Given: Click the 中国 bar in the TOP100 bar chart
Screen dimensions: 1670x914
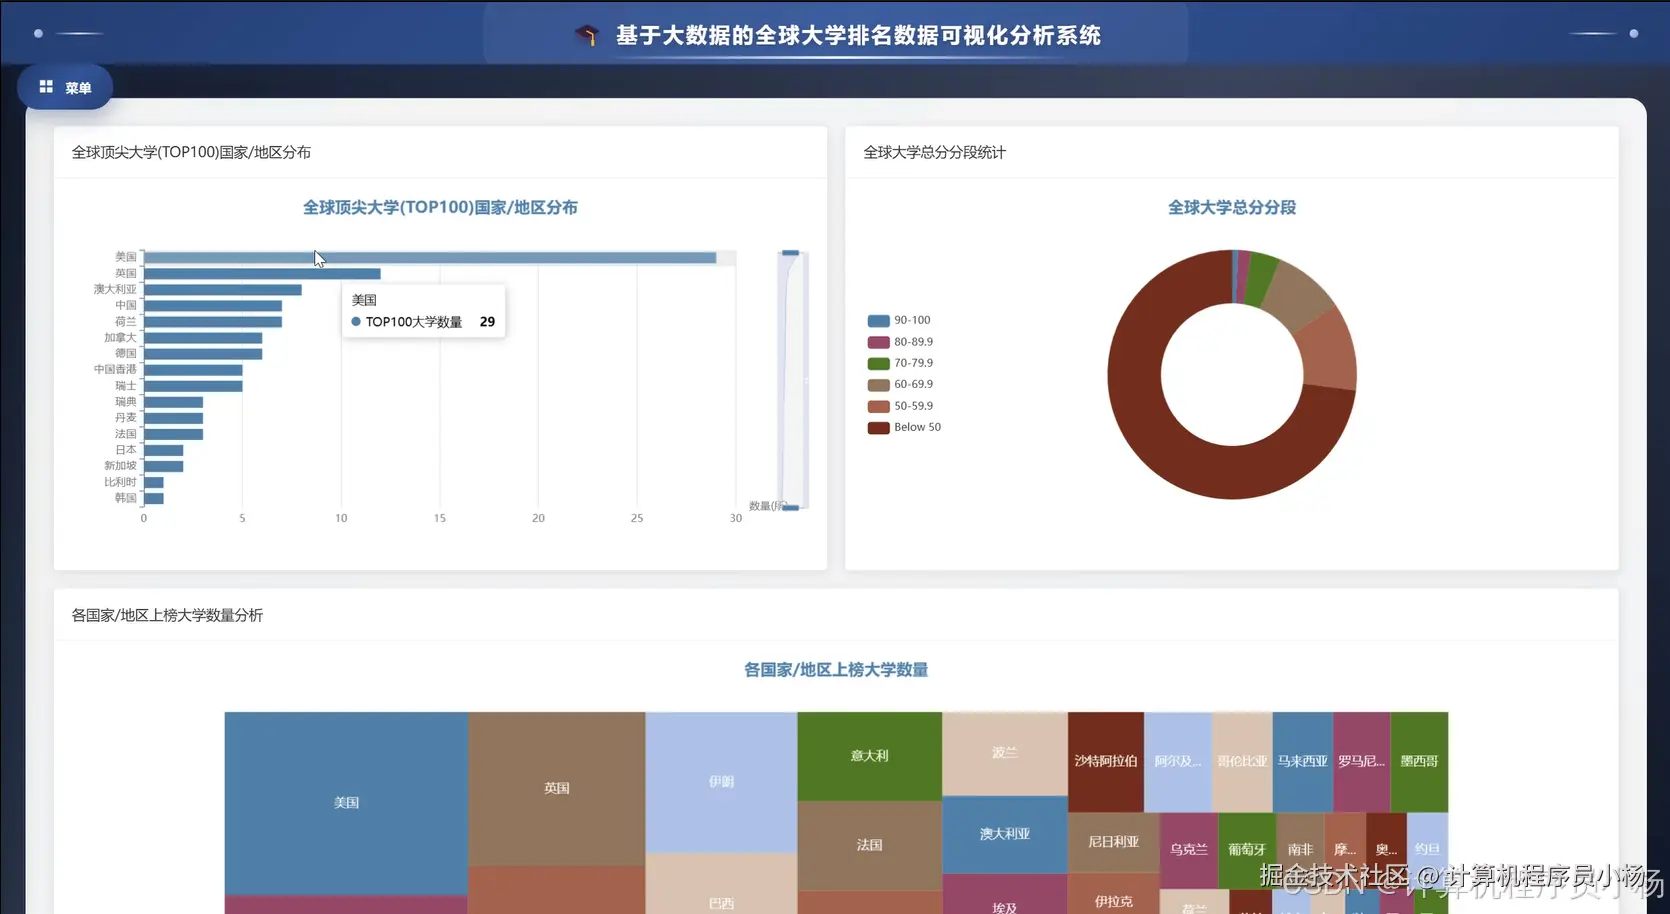Looking at the screenshot, I should pyautogui.click(x=213, y=306).
